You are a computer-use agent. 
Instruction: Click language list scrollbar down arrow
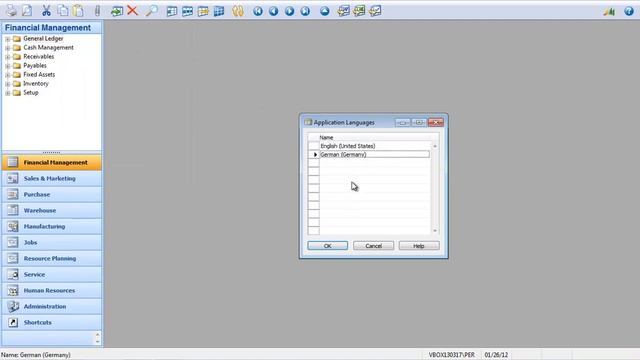(x=435, y=231)
